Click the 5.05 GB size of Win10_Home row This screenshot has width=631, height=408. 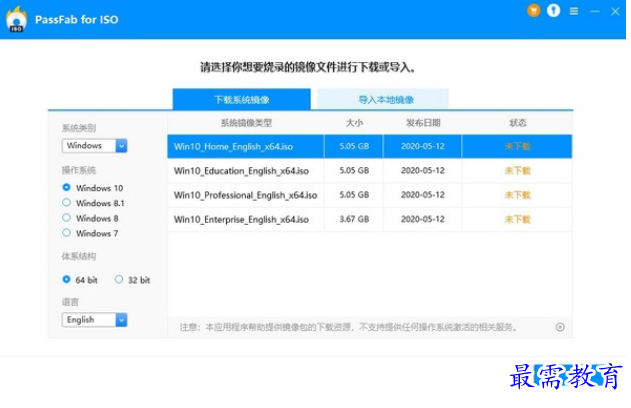pyautogui.click(x=354, y=146)
